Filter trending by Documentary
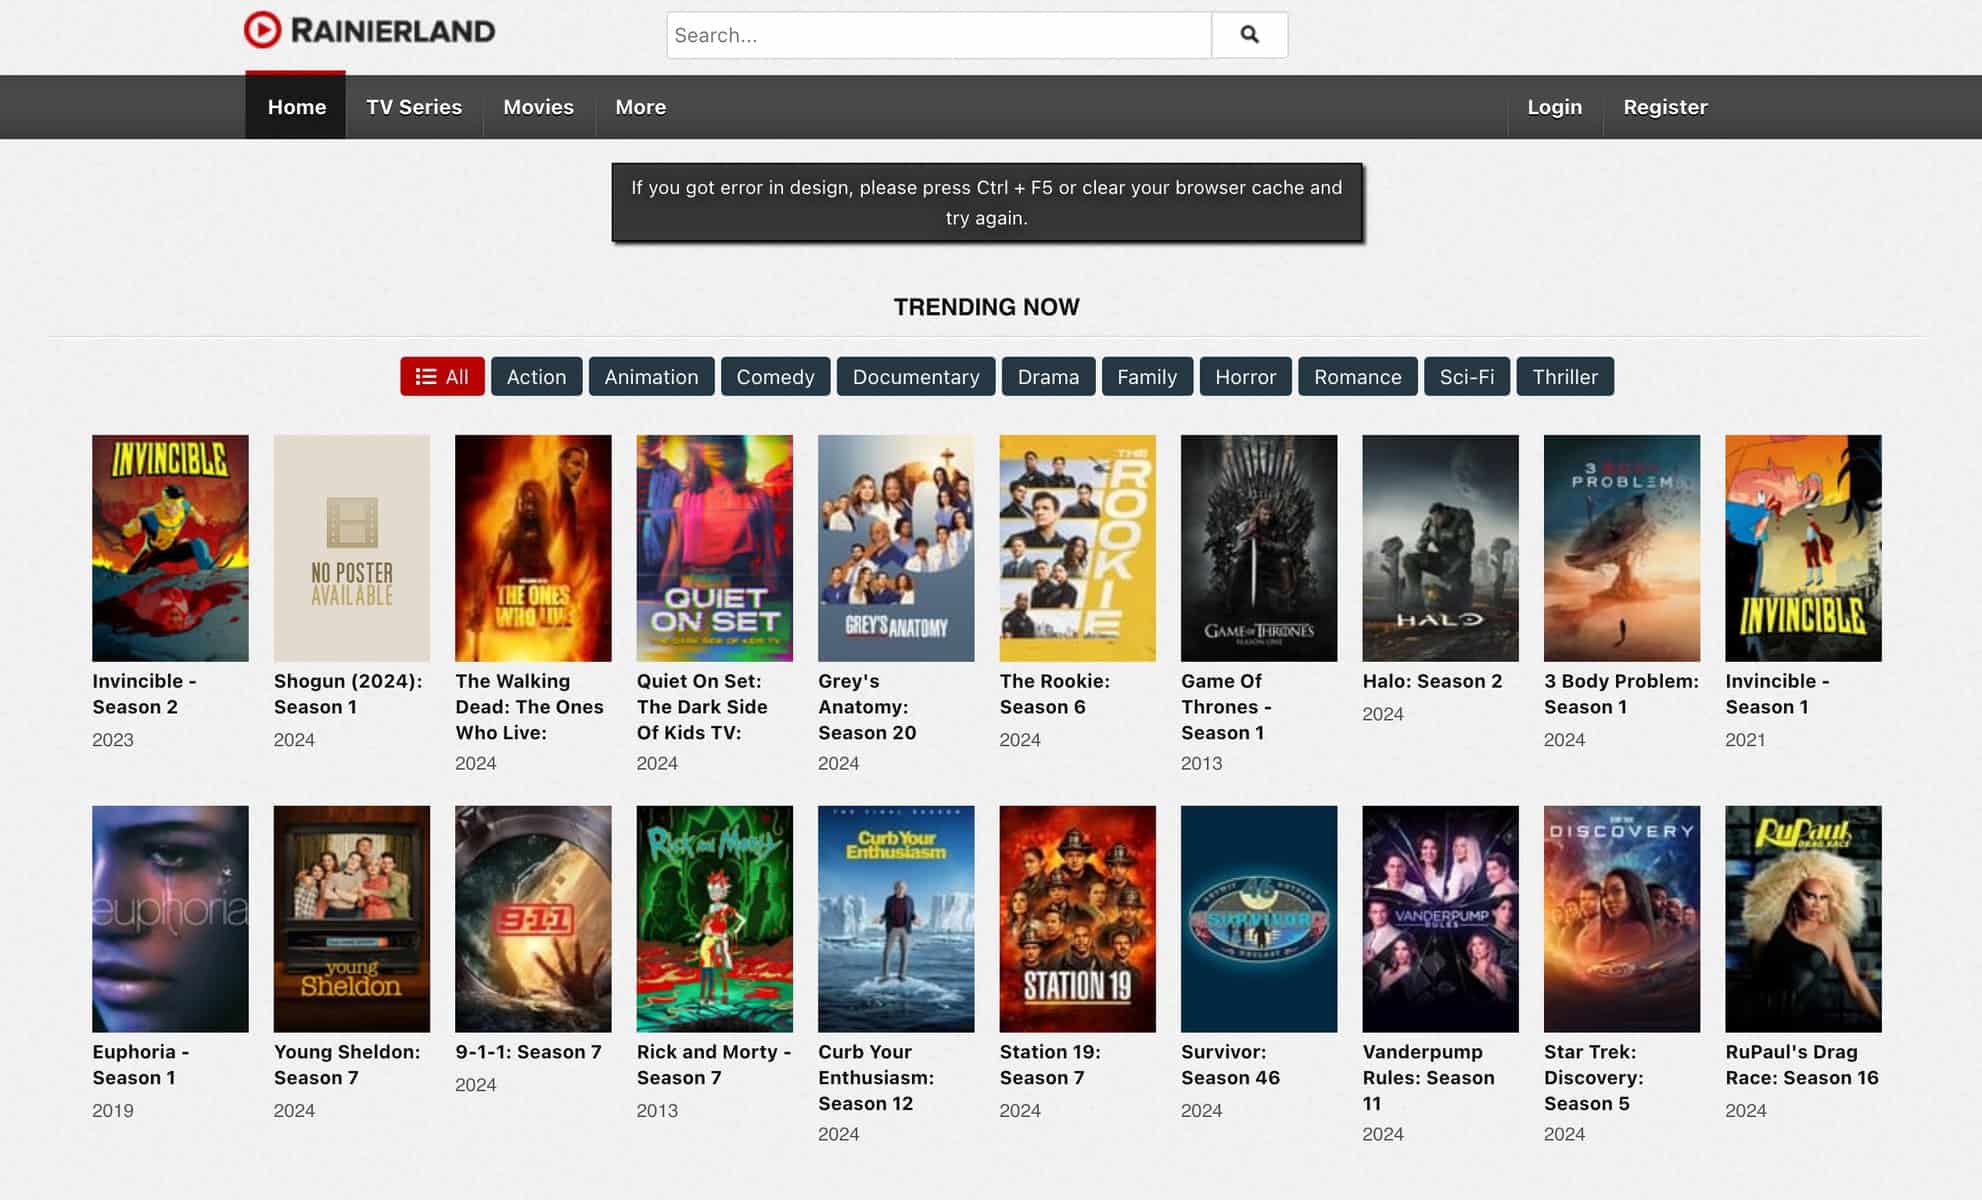 click(916, 377)
